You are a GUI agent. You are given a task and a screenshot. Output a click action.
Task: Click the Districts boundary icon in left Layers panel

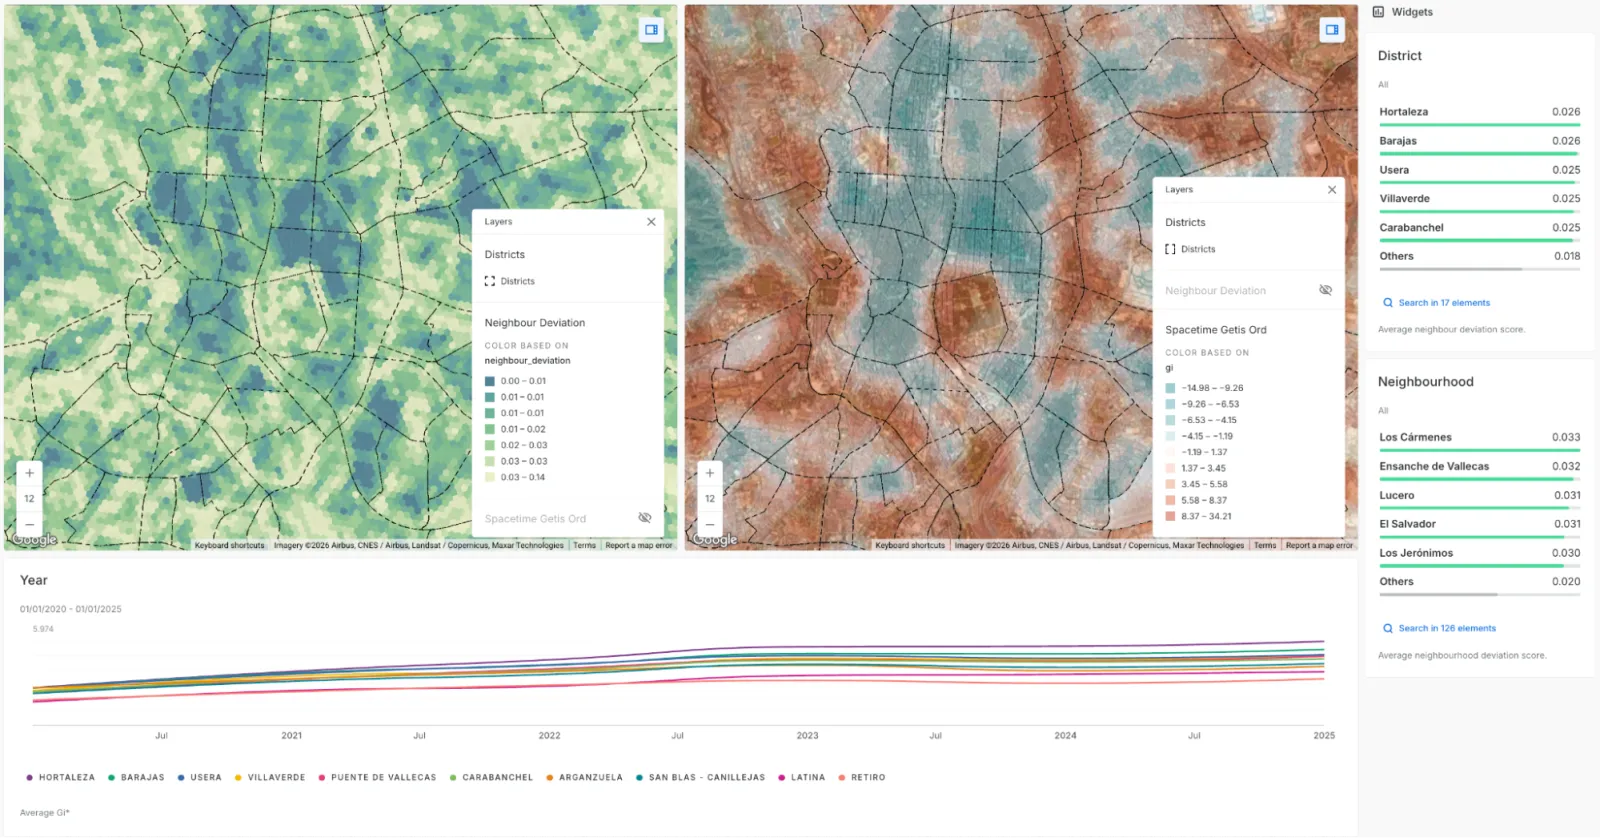point(490,281)
